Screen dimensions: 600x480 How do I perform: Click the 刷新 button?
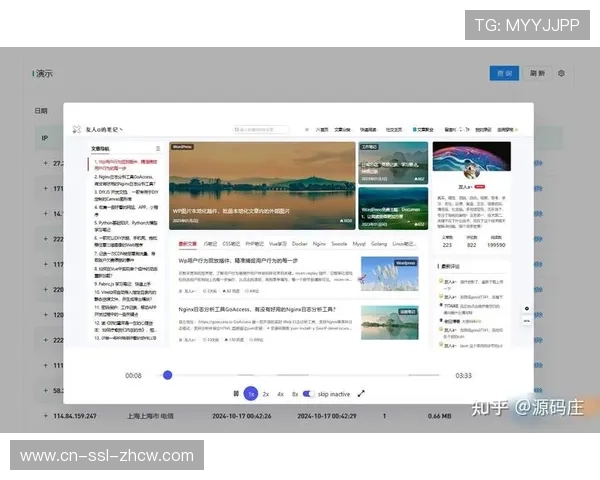[537, 73]
